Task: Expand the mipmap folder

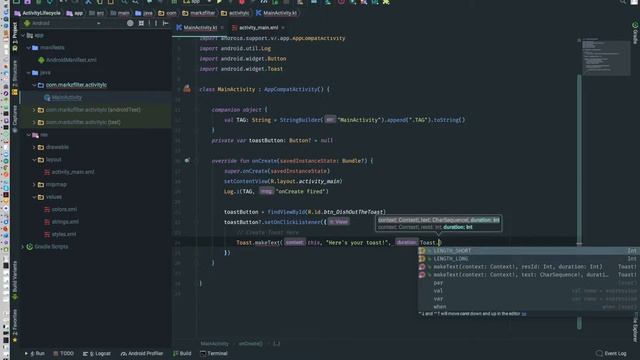Action: click(34, 184)
